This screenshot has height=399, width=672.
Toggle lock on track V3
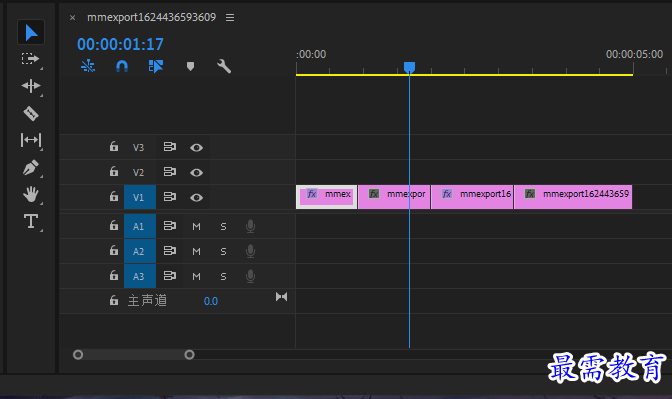[114, 147]
